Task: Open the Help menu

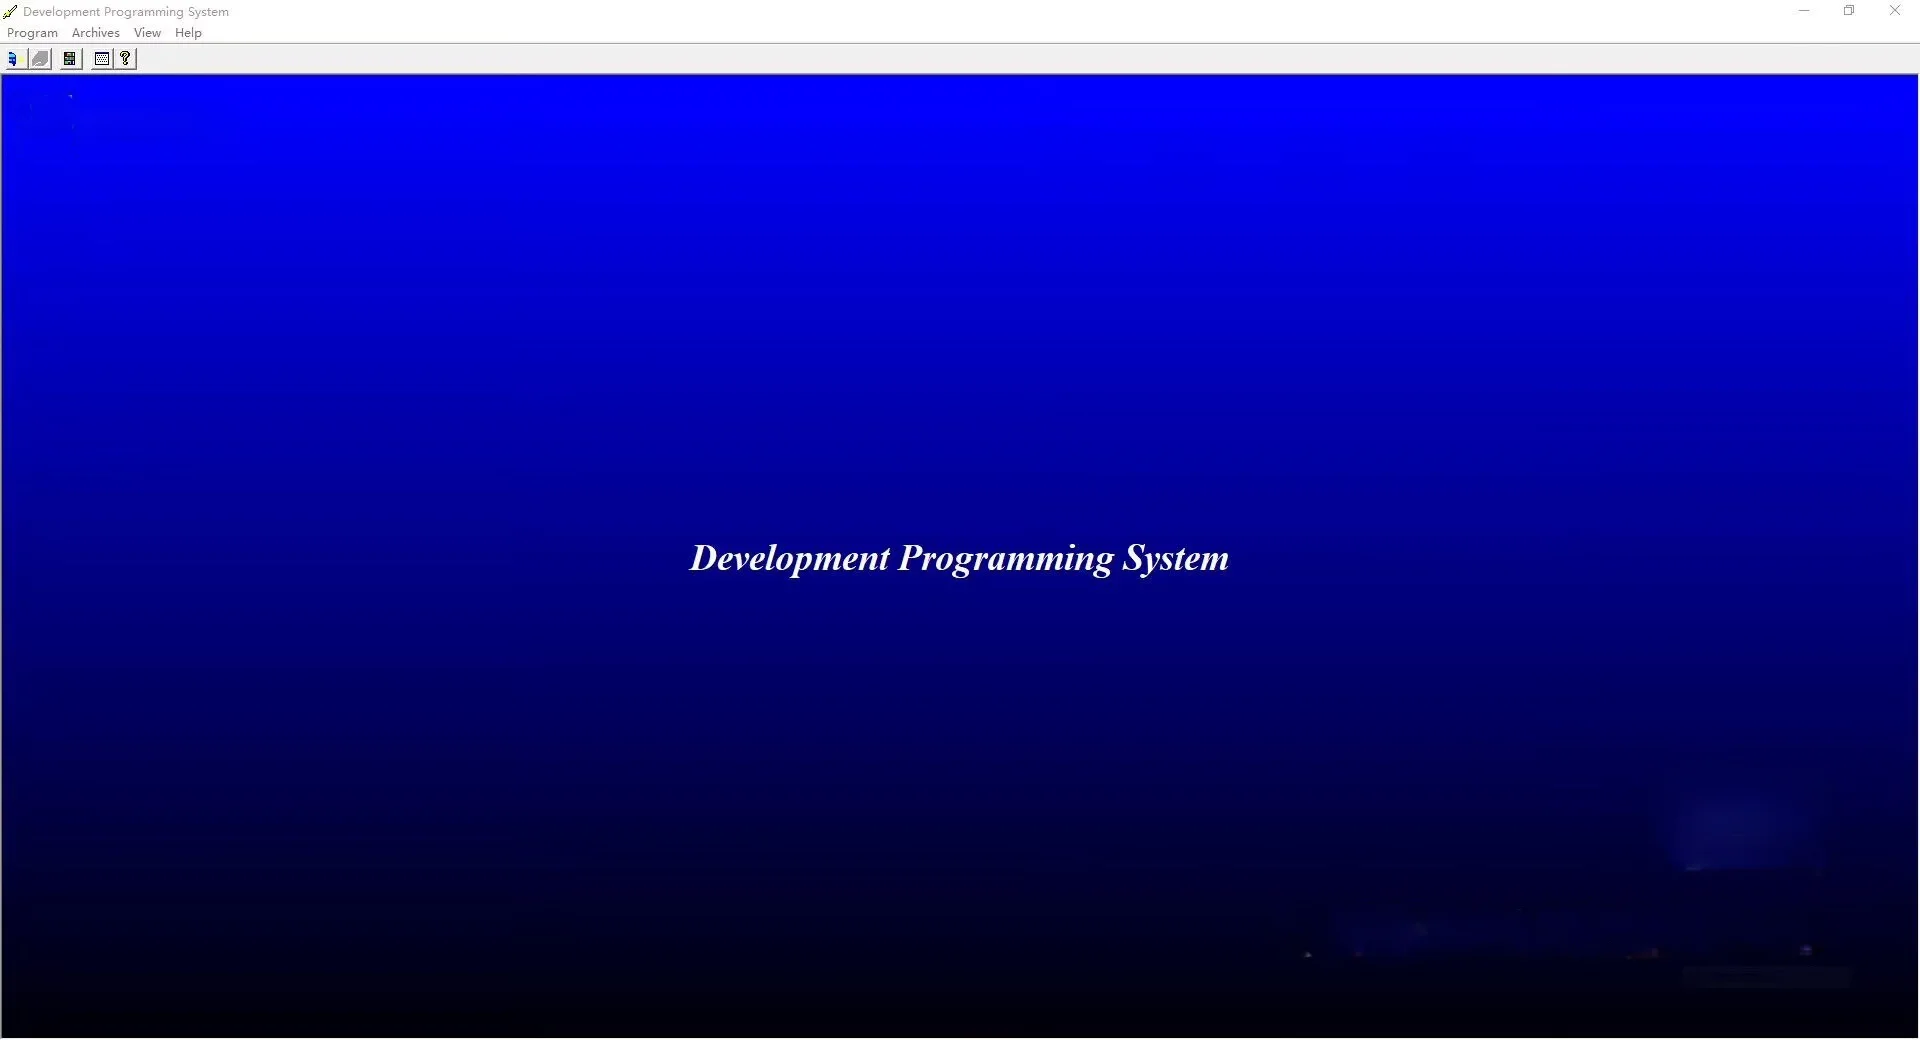Action: (x=188, y=33)
